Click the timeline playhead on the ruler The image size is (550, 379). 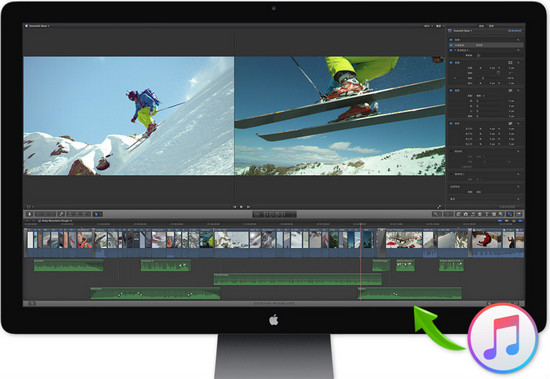pos(360,224)
